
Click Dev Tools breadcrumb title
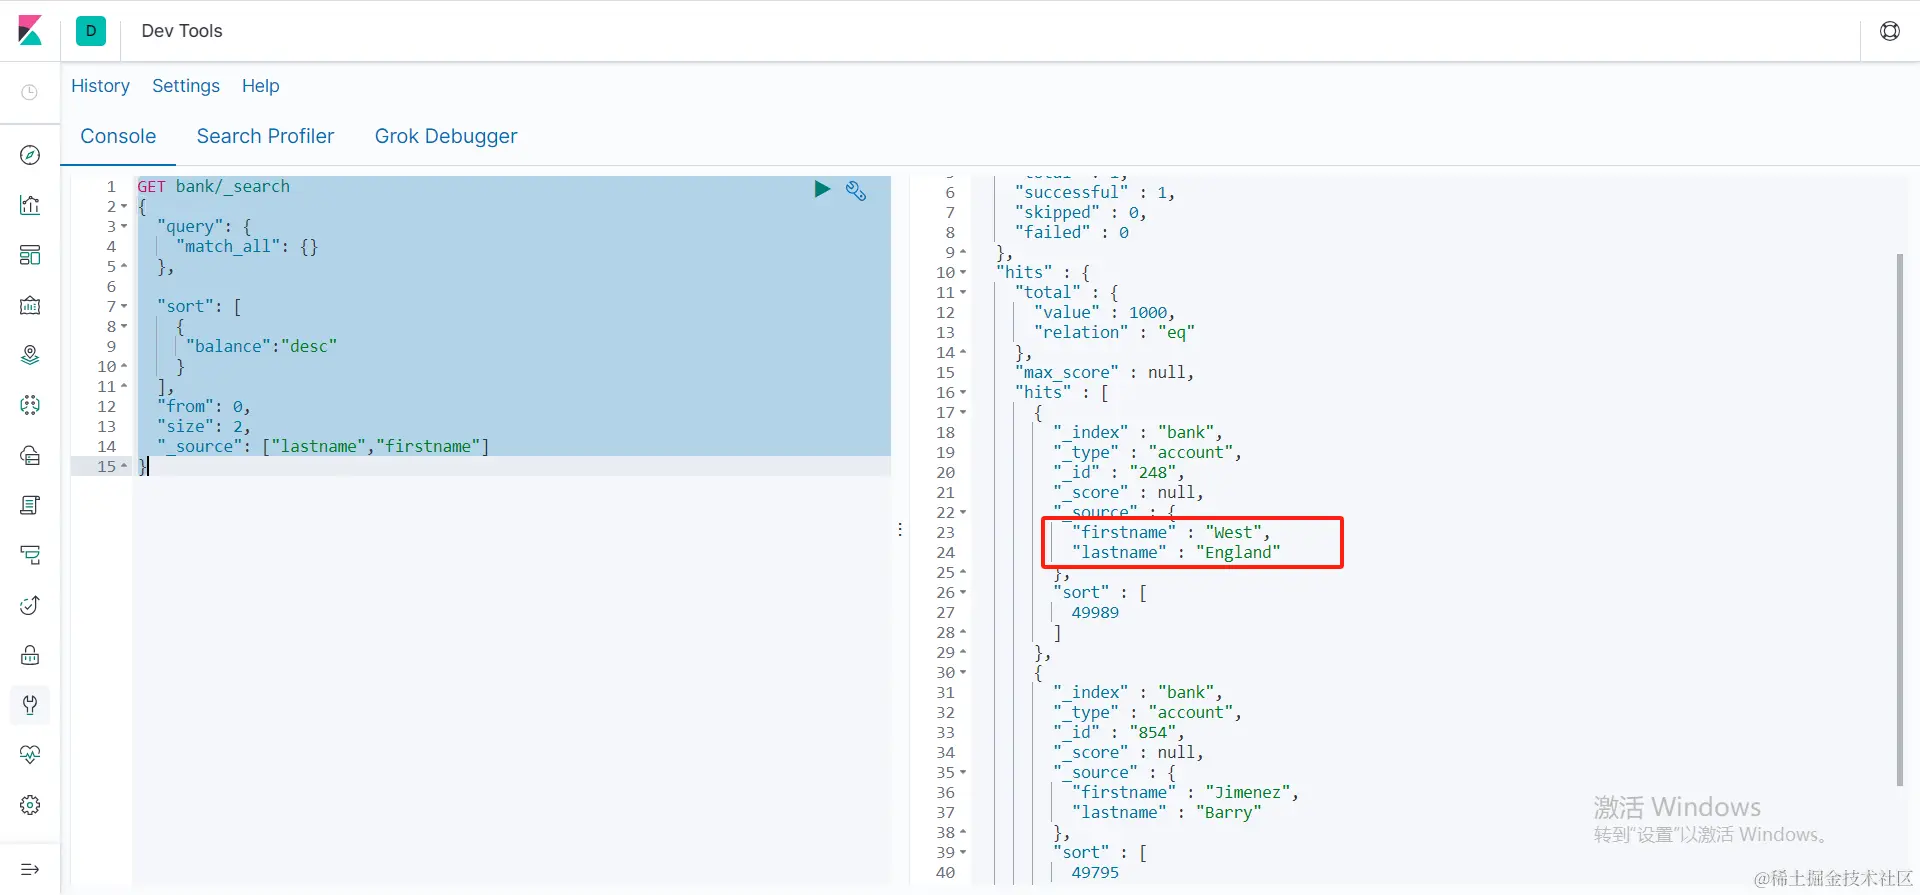182,31
